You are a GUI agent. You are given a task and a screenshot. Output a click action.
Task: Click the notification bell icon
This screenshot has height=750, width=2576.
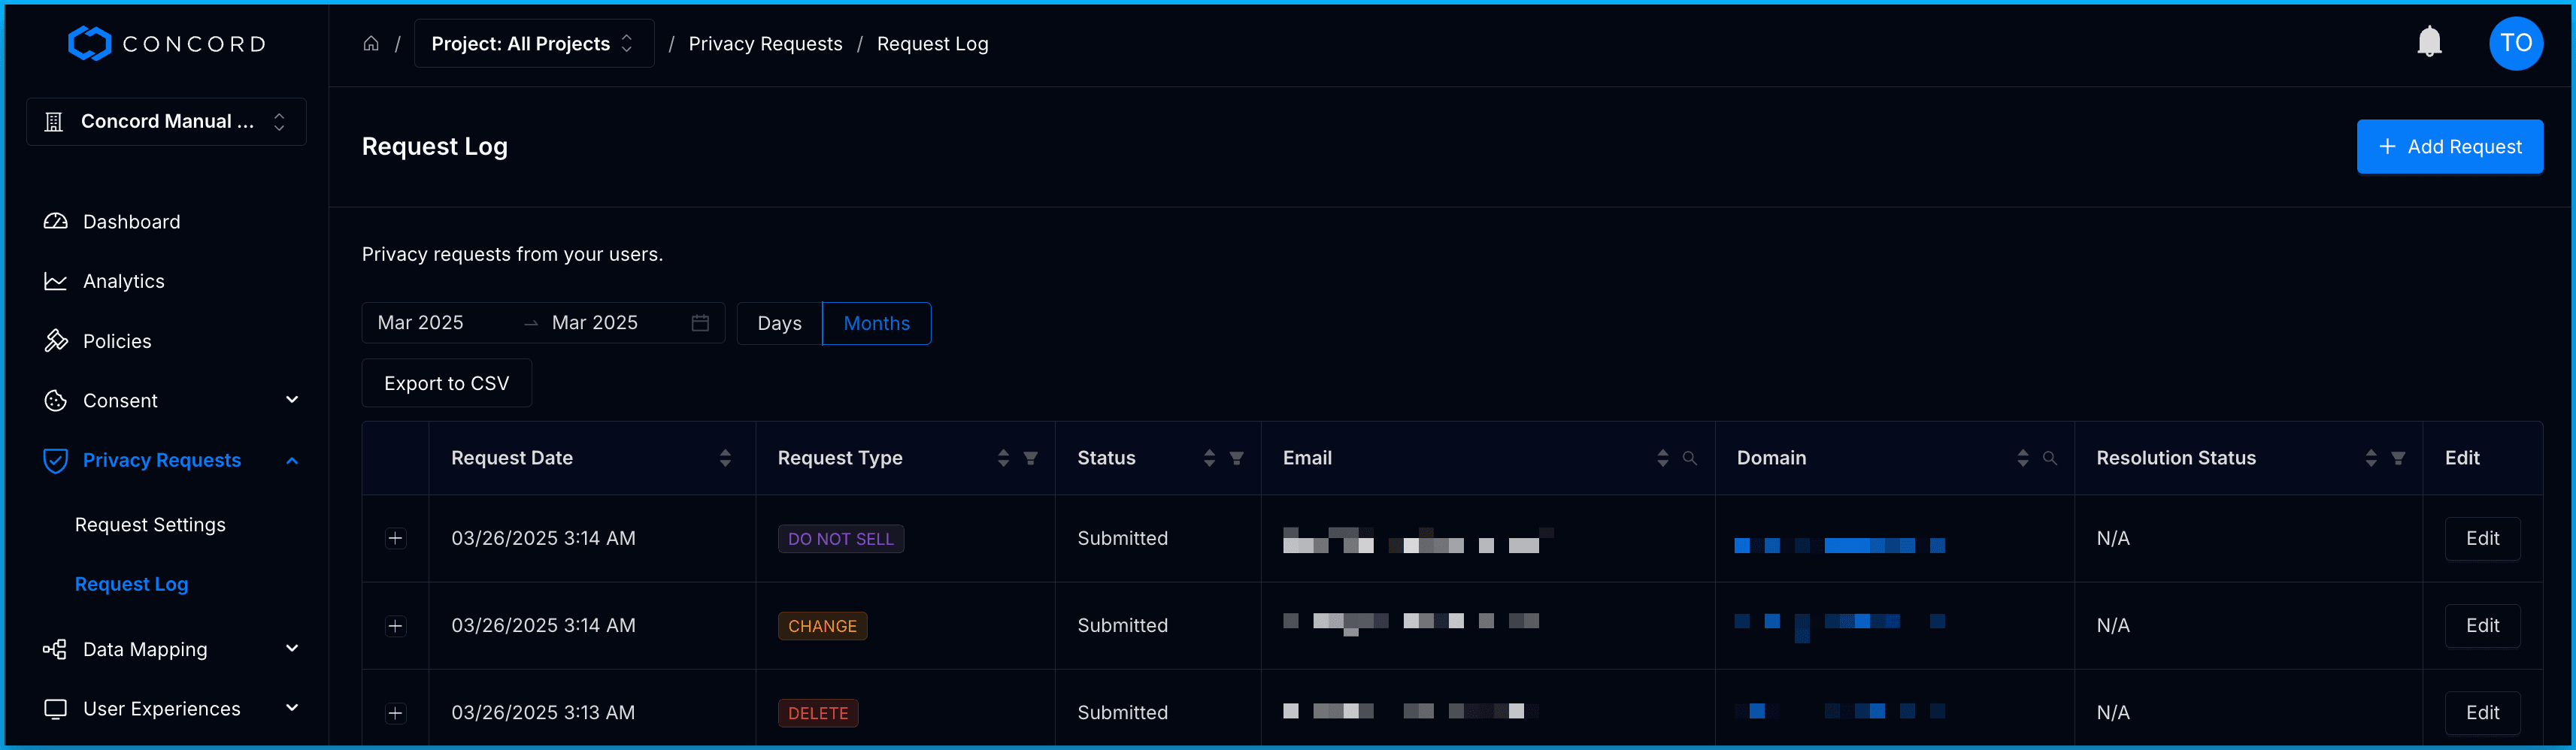(2428, 43)
